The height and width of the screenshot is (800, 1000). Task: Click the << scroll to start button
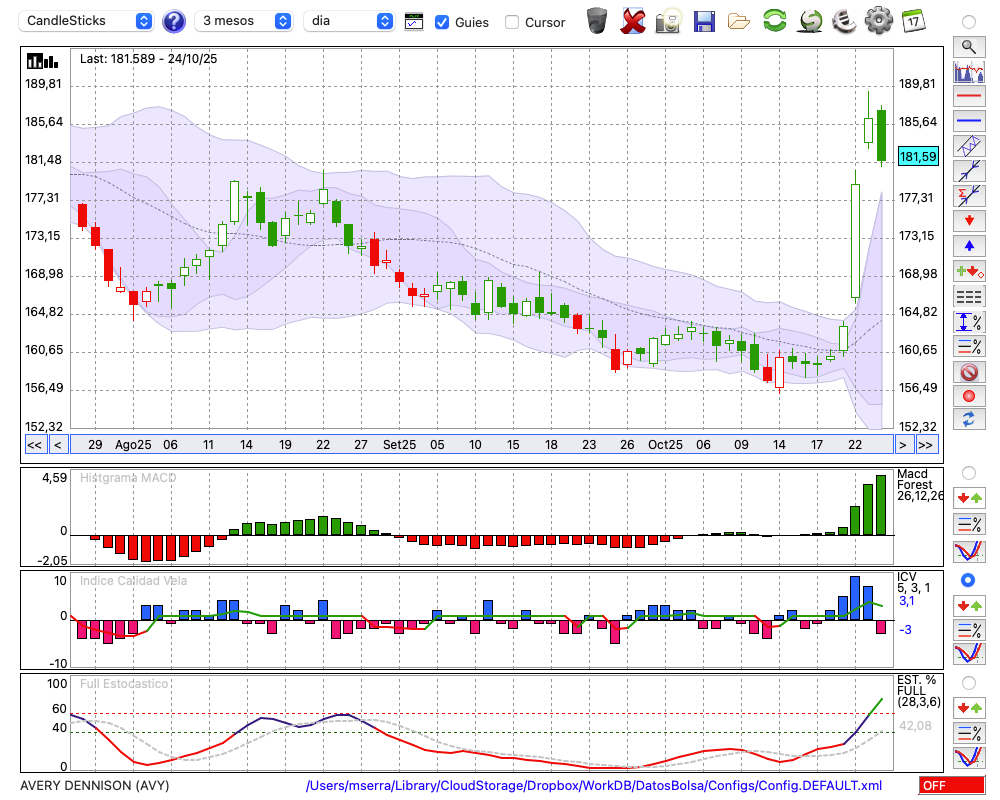coord(34,445)
